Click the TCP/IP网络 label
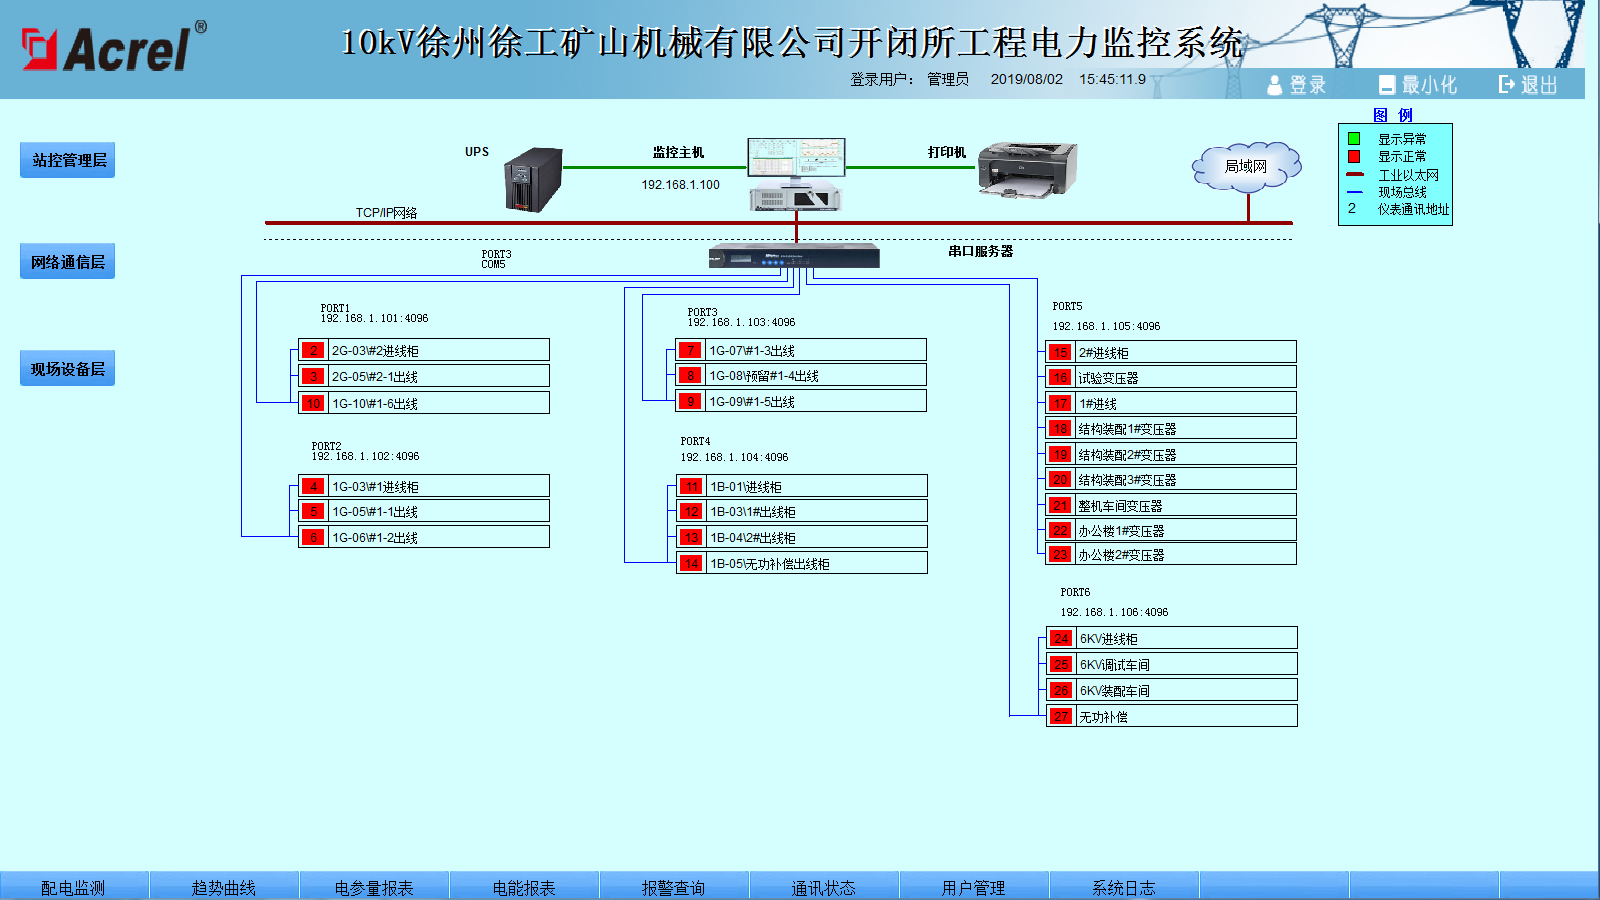This screenshot has width=1600, height=900. click(x=387, y=213)
